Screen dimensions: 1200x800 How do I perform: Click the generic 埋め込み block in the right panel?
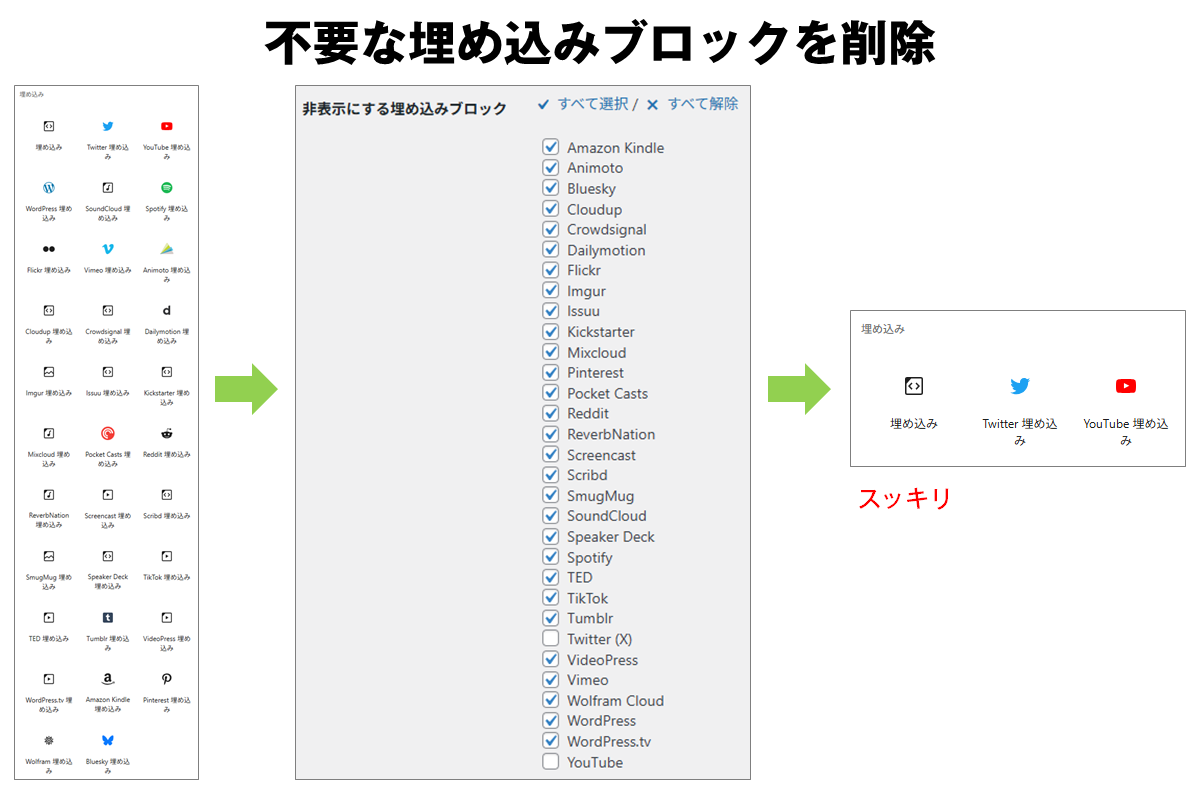(914, 402)
